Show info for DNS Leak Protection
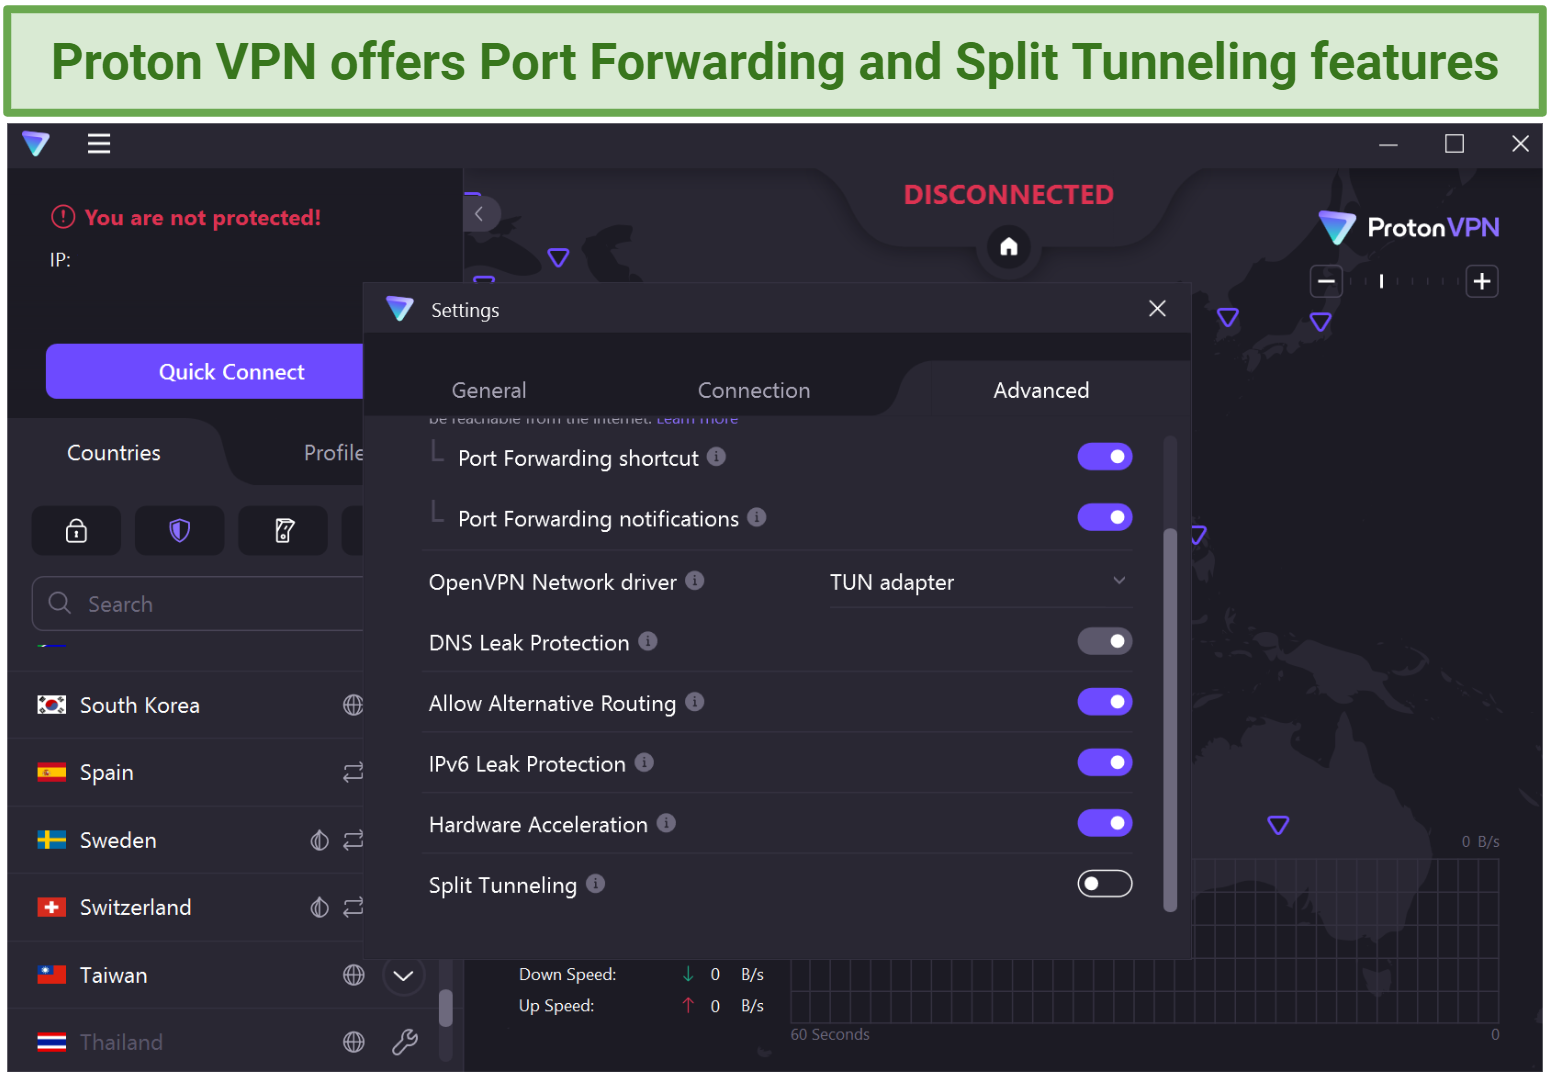The height and width of the screenshot is (1078, 1550). point(648,641)
